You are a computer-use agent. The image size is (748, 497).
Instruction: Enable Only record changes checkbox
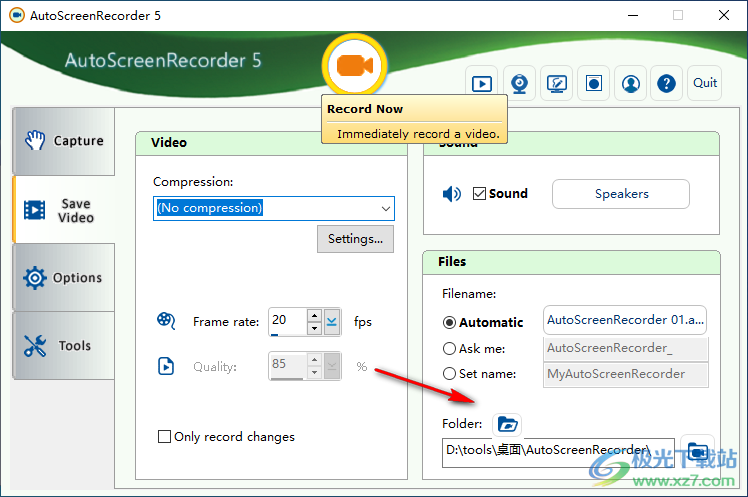tap(164, 436)
